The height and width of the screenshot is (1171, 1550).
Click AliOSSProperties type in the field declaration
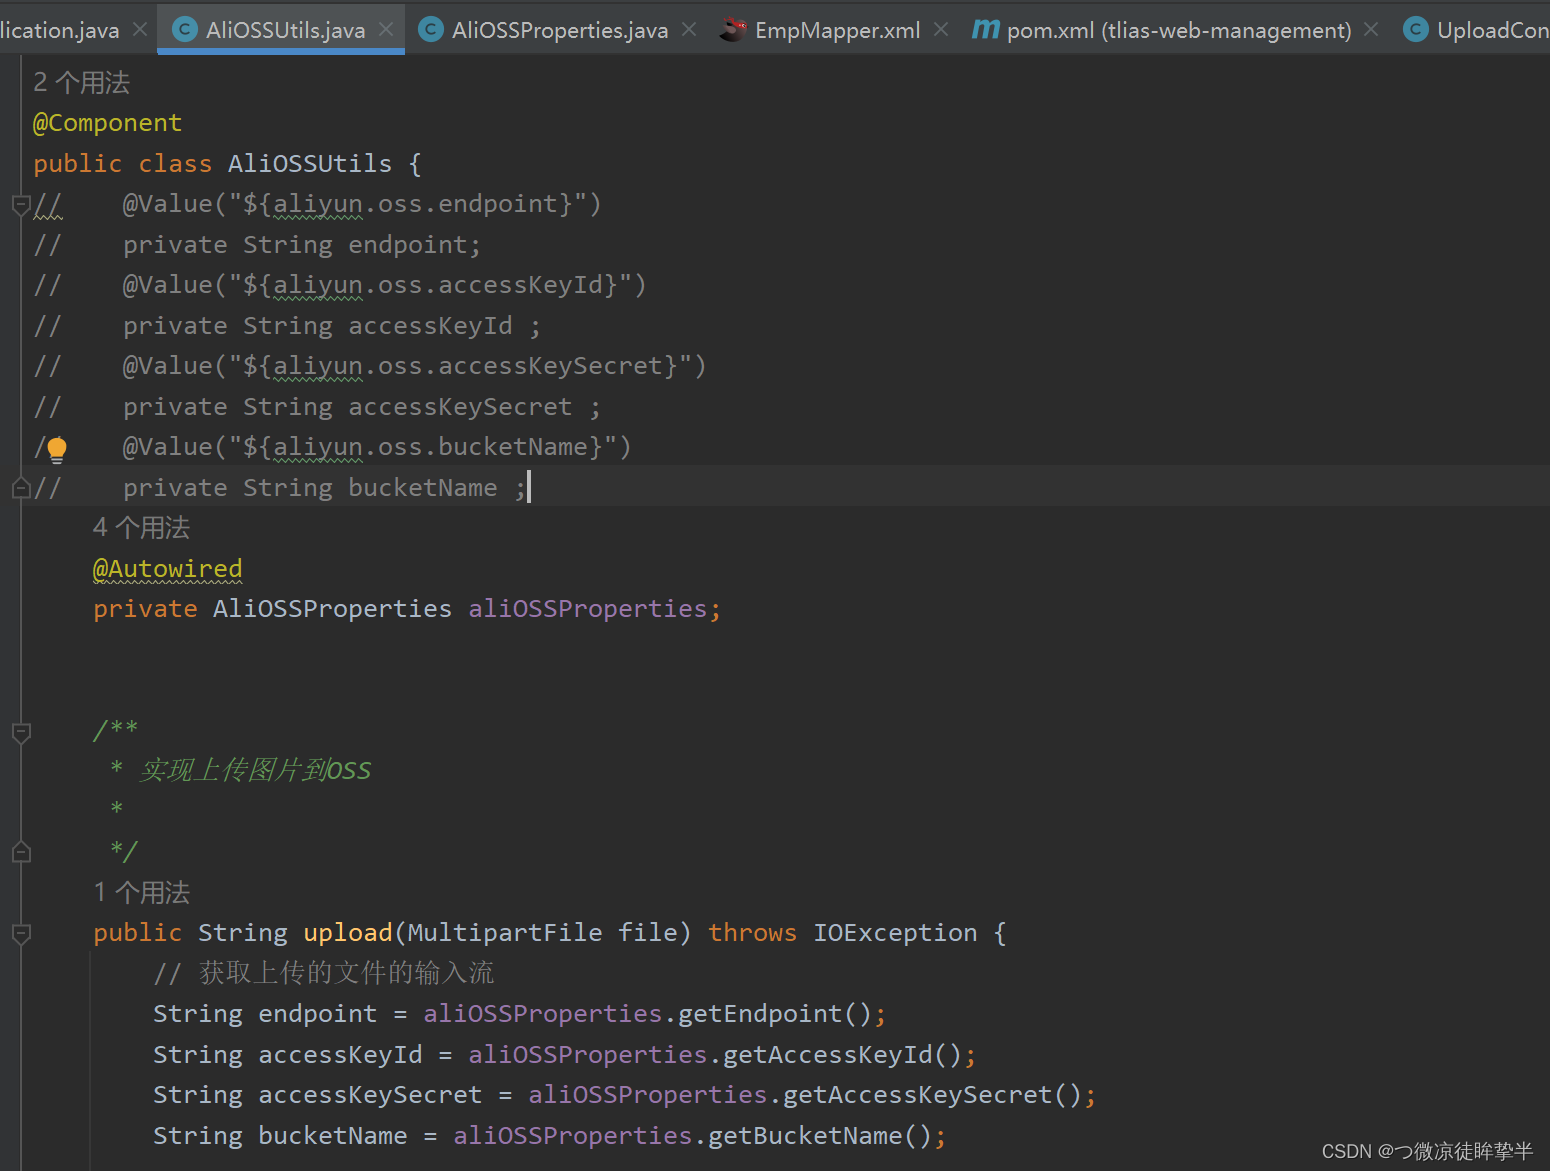pos(332,609)
